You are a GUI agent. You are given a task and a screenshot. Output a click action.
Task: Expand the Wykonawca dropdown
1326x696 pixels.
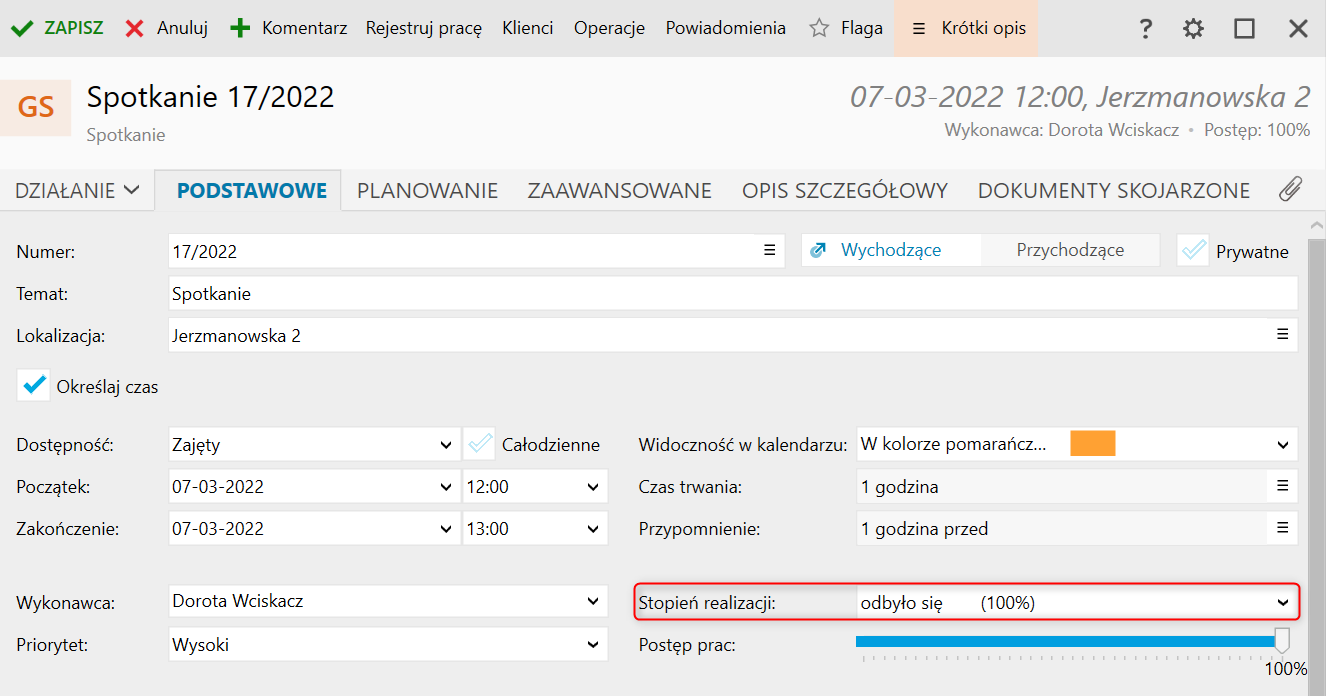[595, 602]
